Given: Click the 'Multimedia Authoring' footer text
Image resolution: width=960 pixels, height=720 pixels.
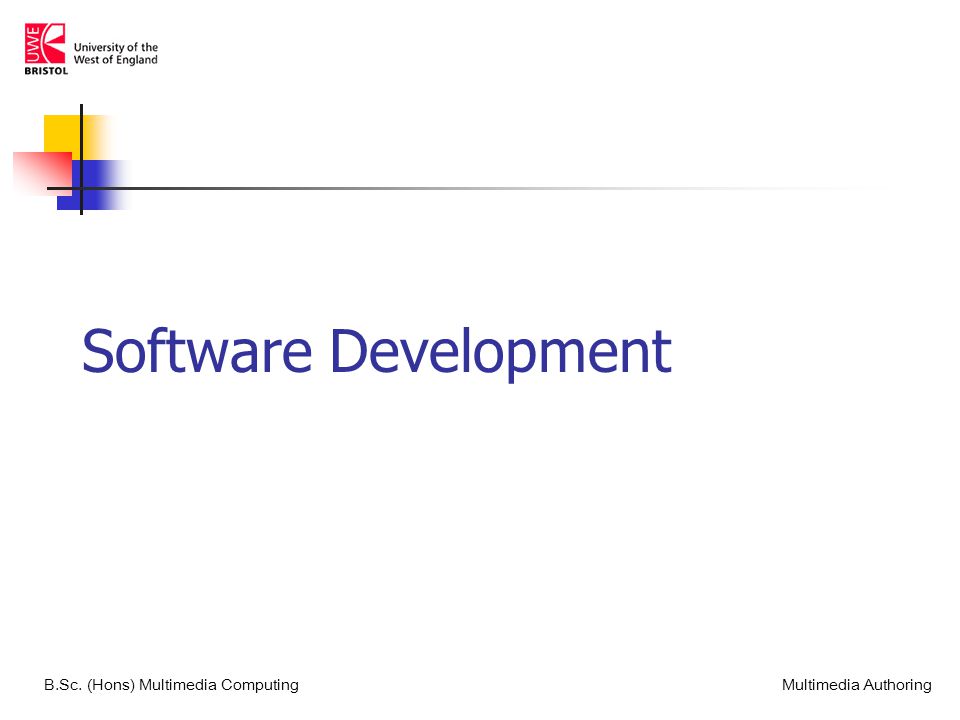Looking at the screenshot, I should pos(857,684).
